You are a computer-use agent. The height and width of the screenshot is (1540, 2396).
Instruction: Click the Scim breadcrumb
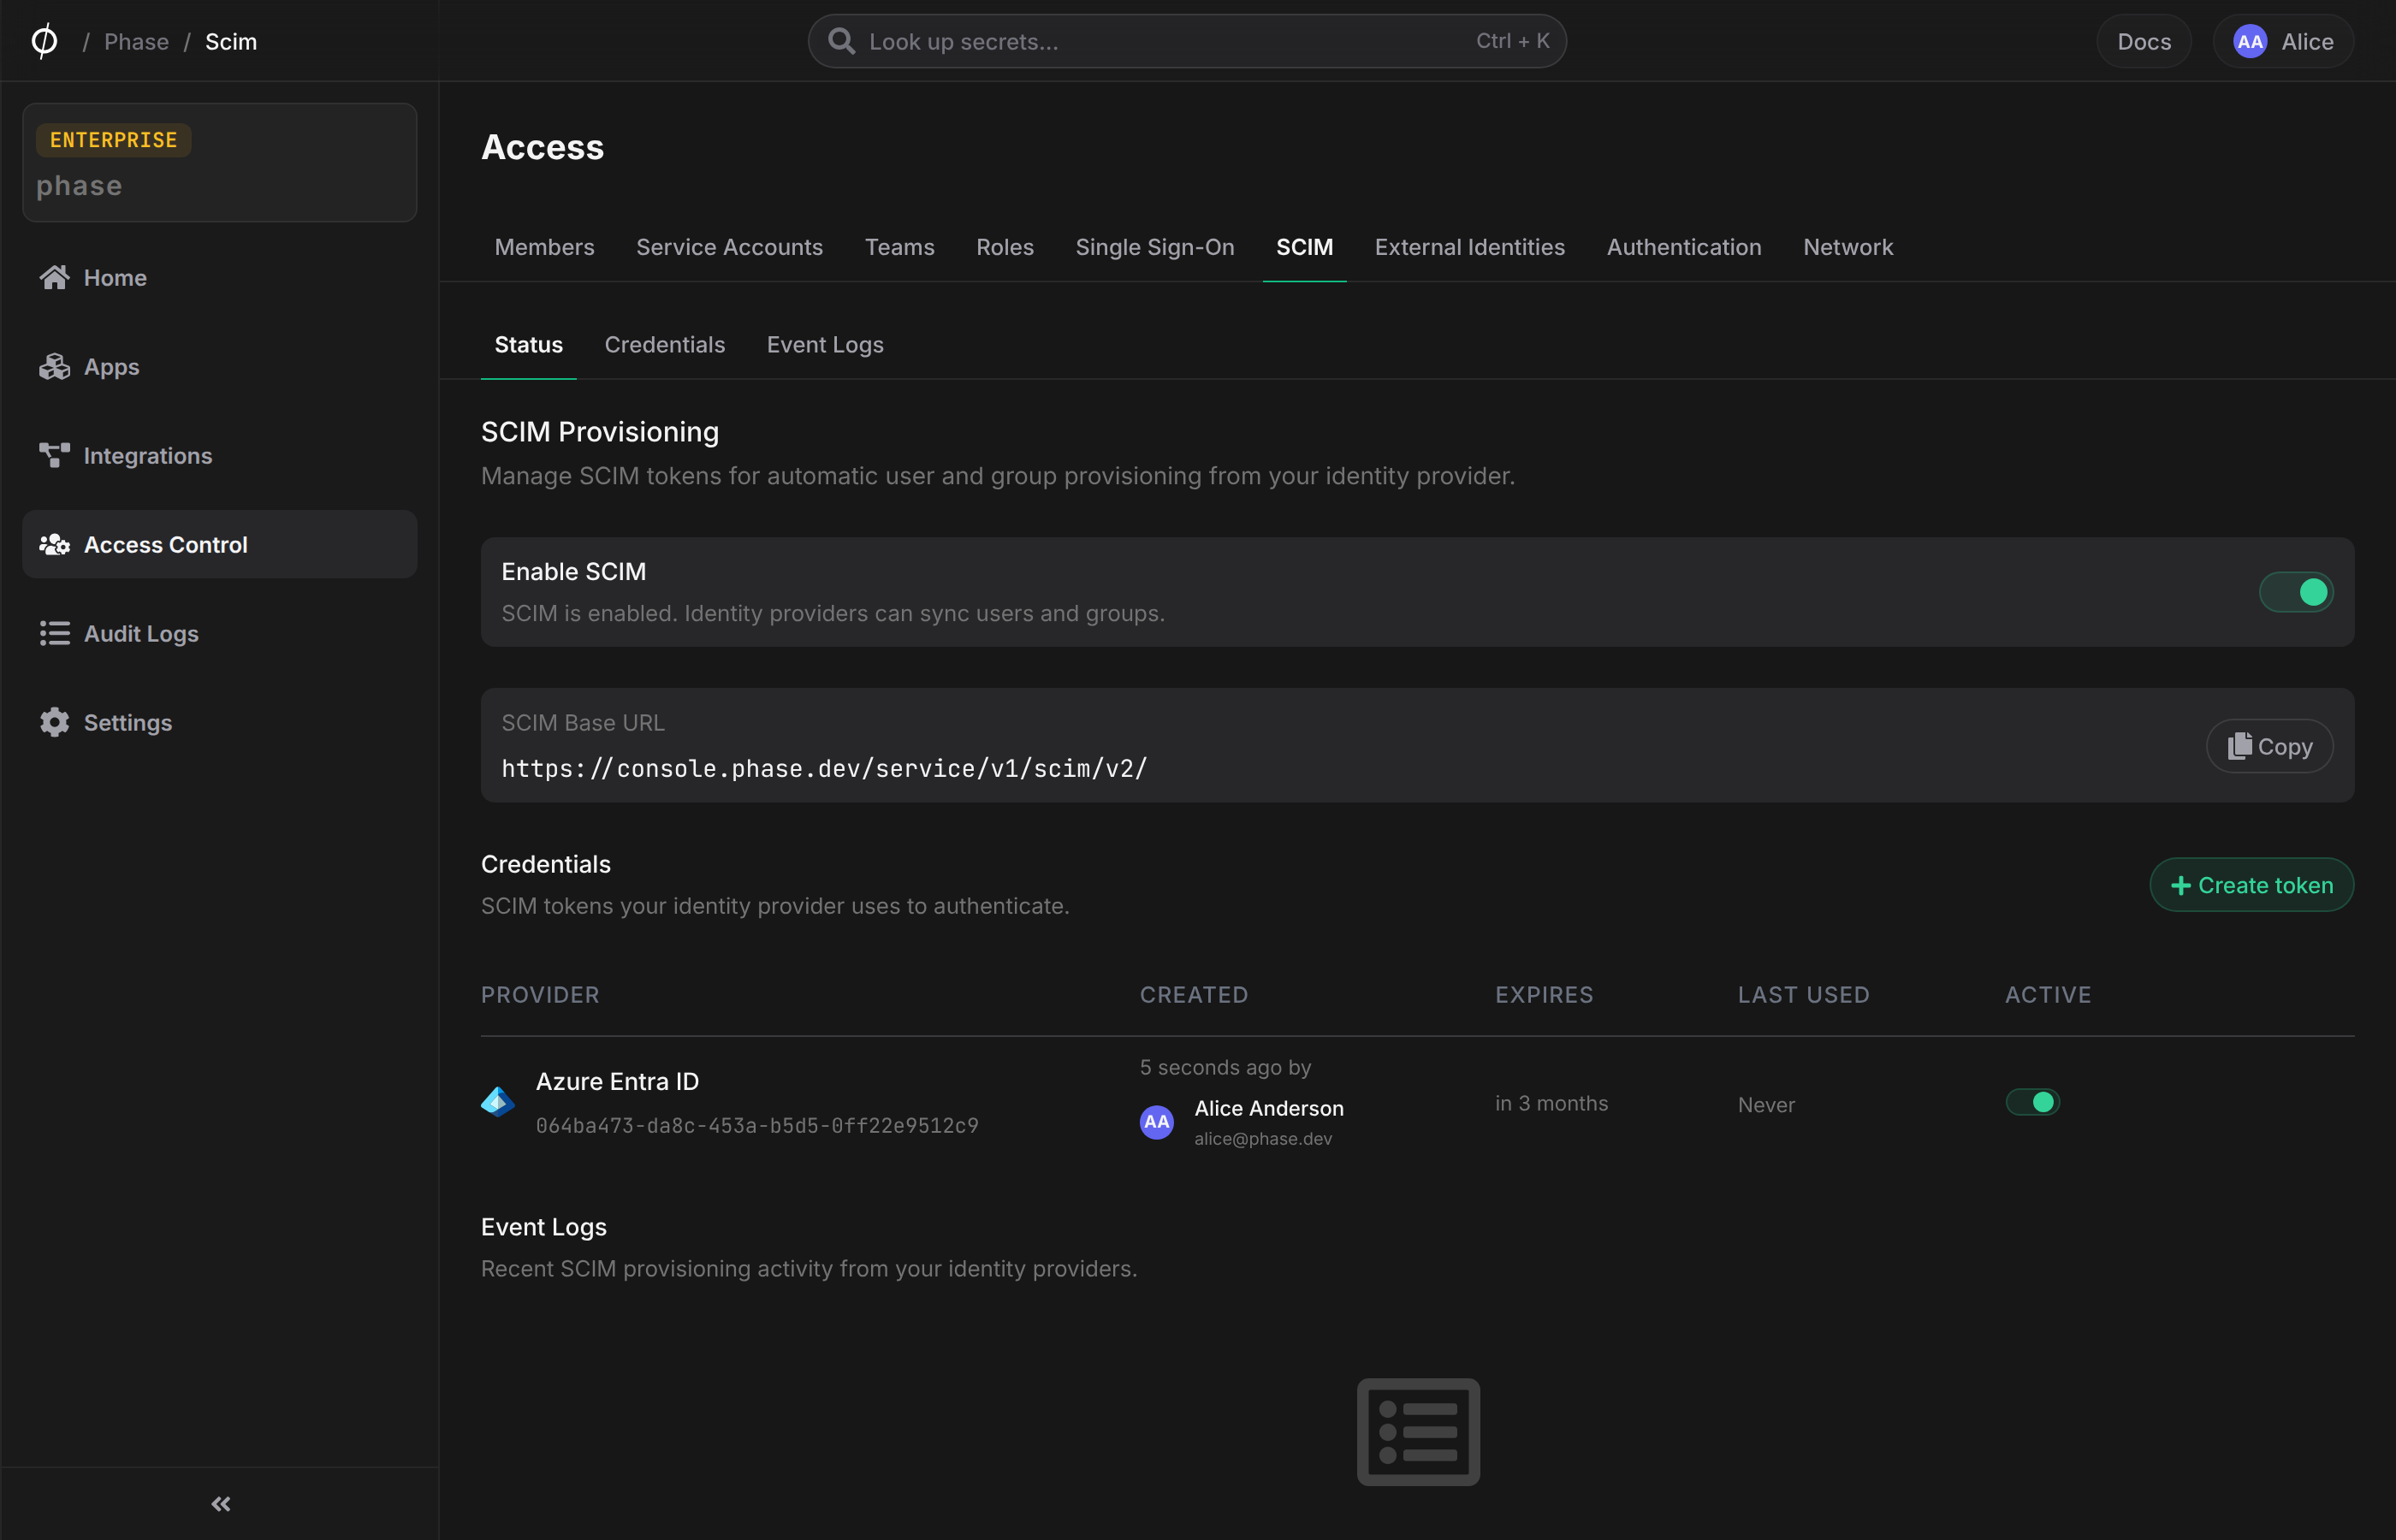[231, 41]
